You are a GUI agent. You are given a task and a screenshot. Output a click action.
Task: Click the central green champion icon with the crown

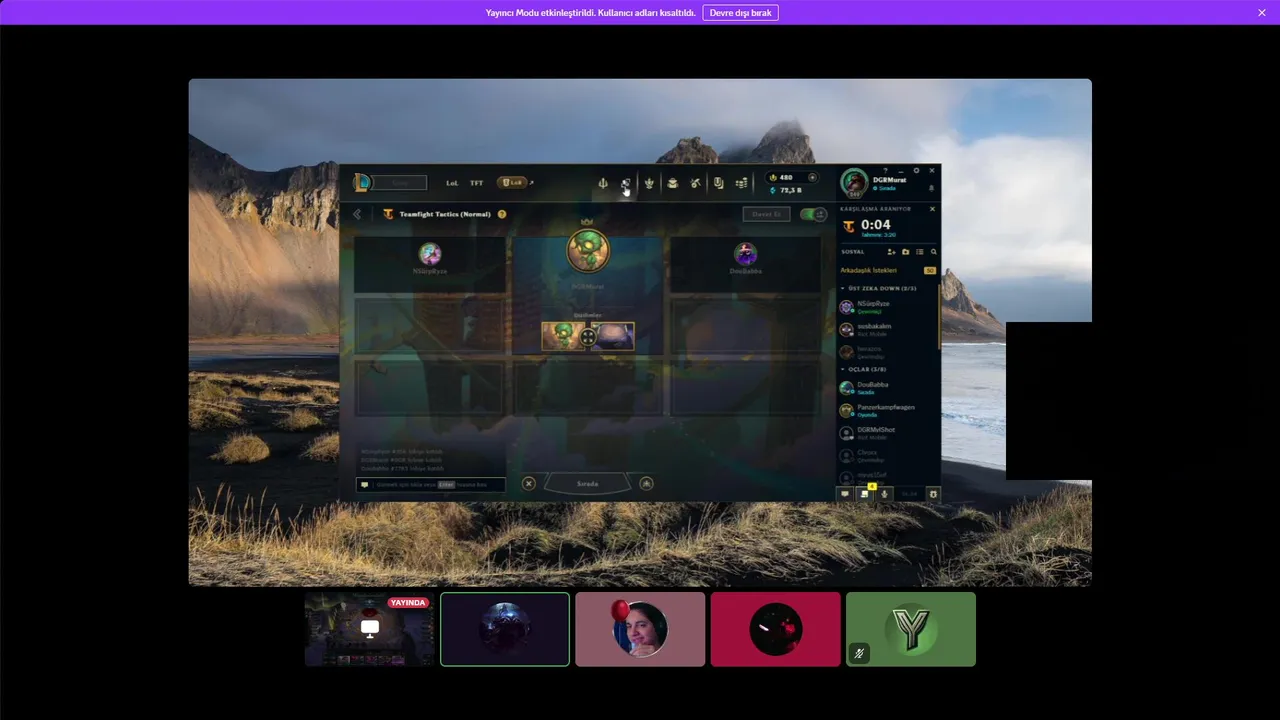tap(588, 251)
